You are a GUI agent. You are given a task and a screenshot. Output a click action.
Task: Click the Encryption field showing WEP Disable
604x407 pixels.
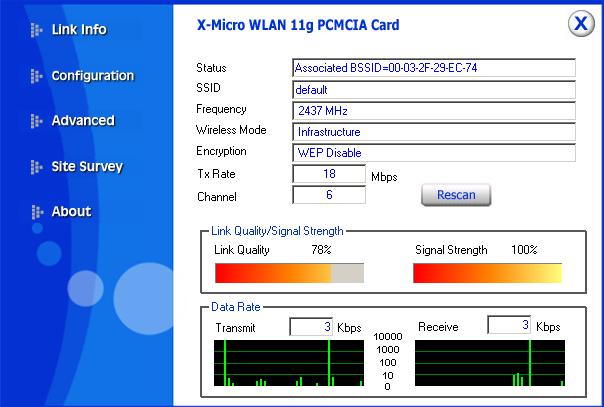tap(434, 153)
